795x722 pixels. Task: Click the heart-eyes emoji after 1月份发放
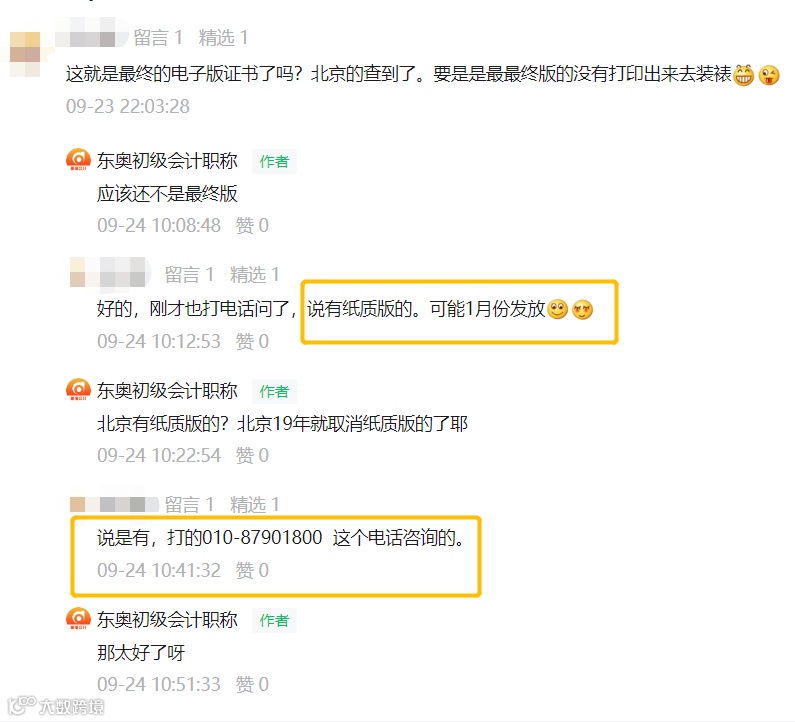click(582, 309)
